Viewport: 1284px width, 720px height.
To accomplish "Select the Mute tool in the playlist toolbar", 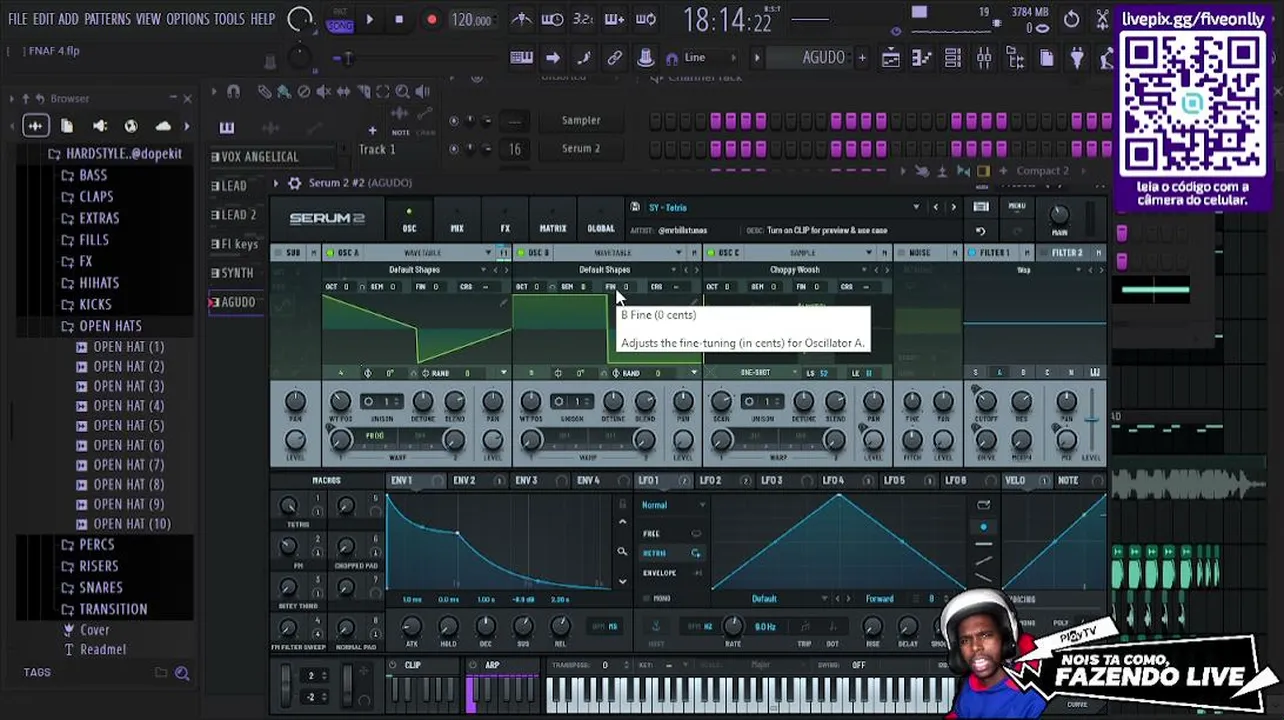I will [323, 92].
